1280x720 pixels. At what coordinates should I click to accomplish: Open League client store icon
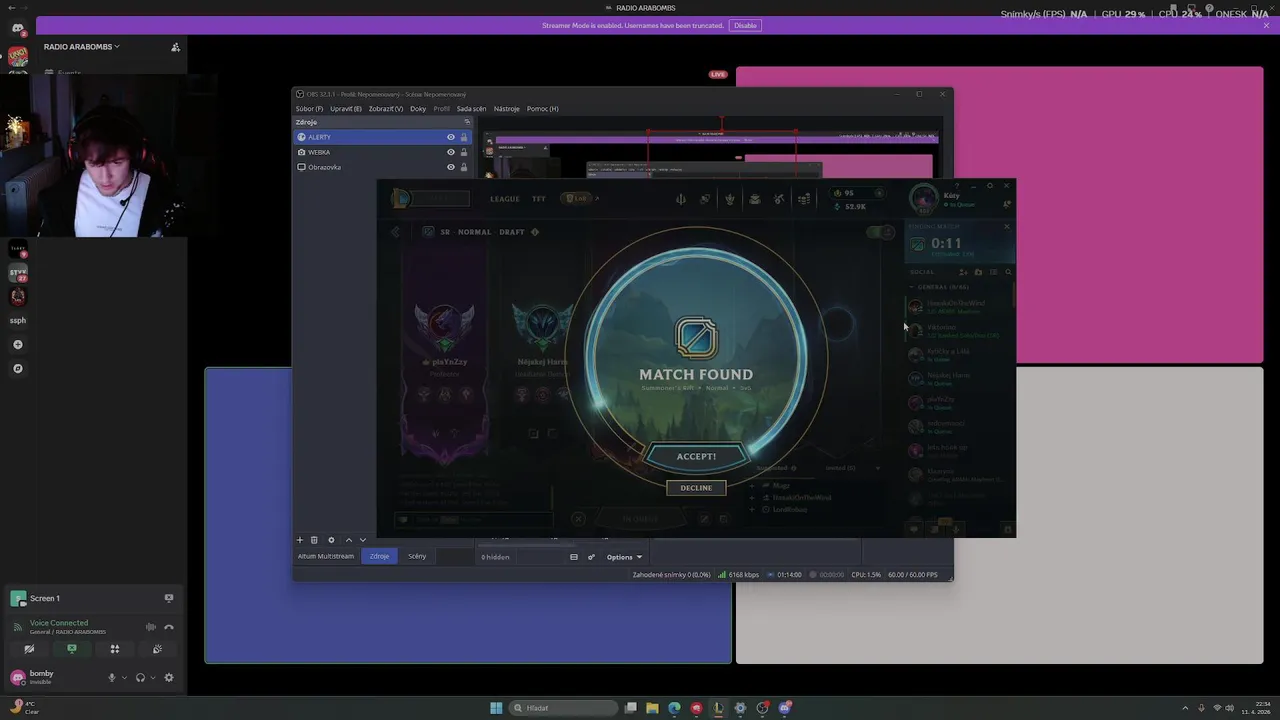click(x=803, y=199)
